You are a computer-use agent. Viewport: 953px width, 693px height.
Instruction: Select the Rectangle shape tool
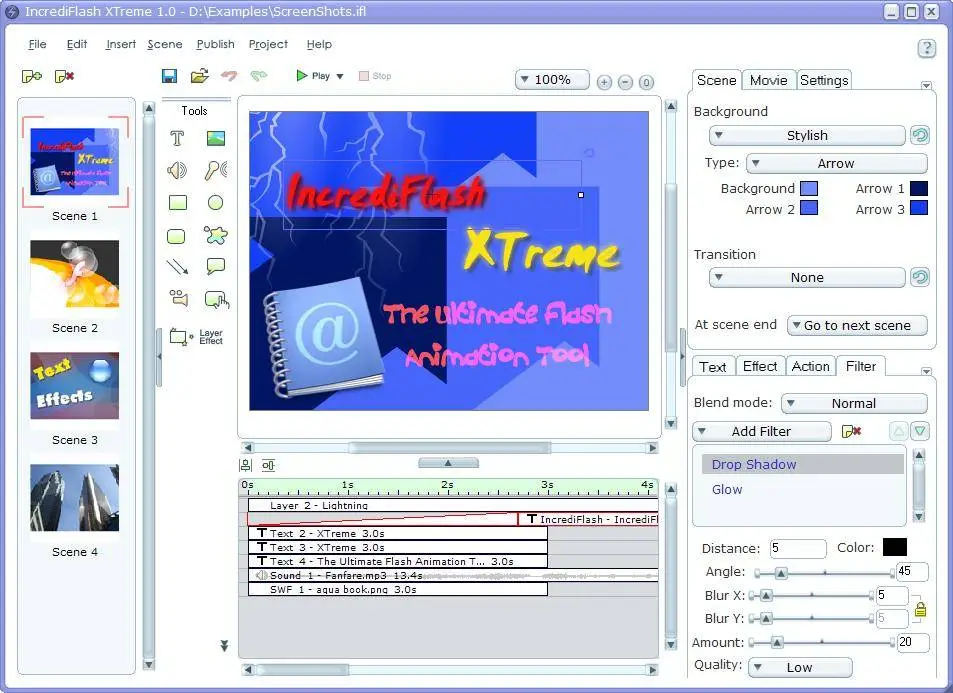point(177,202)
